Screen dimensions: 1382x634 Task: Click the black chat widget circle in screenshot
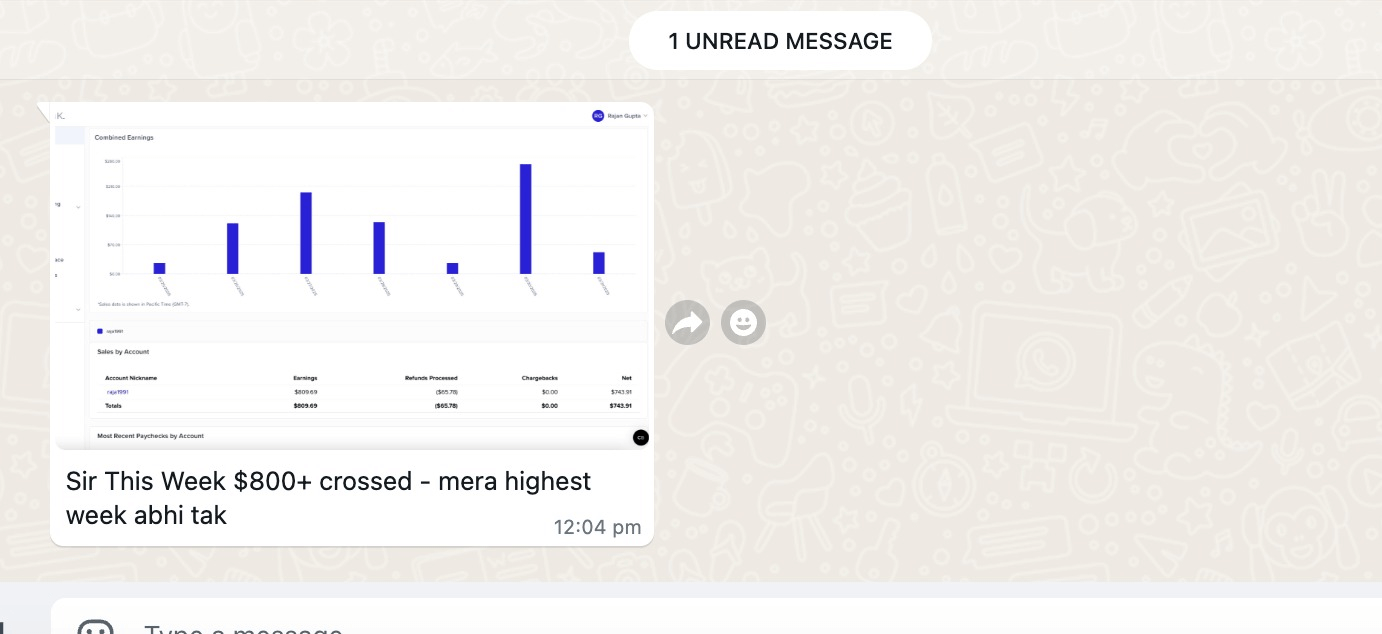(641, 437)
